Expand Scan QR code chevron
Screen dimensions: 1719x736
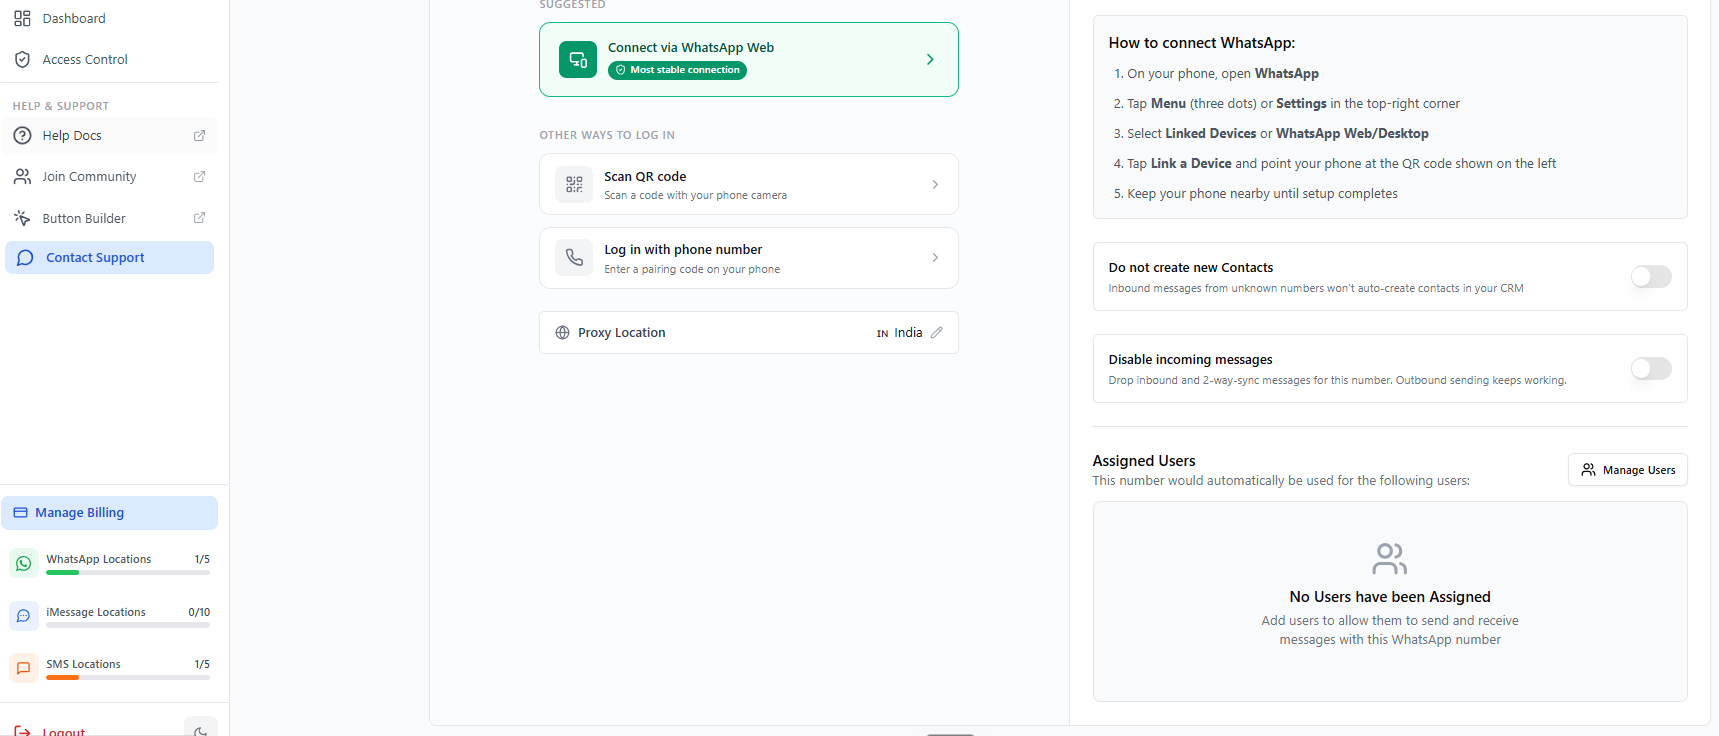pos(935,184)
